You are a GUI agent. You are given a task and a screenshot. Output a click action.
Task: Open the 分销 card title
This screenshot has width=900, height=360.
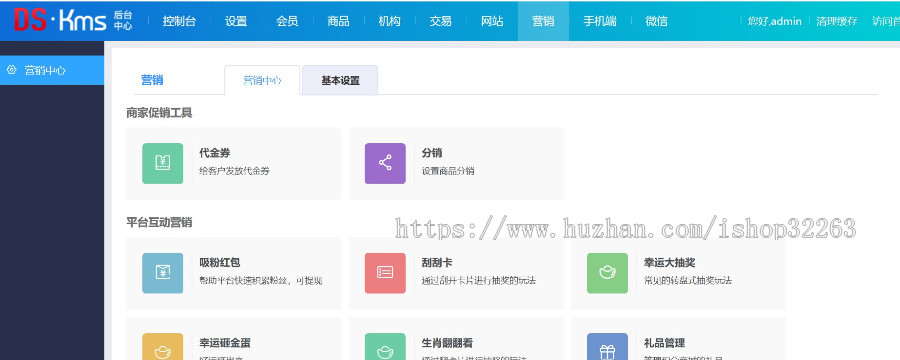432,153
